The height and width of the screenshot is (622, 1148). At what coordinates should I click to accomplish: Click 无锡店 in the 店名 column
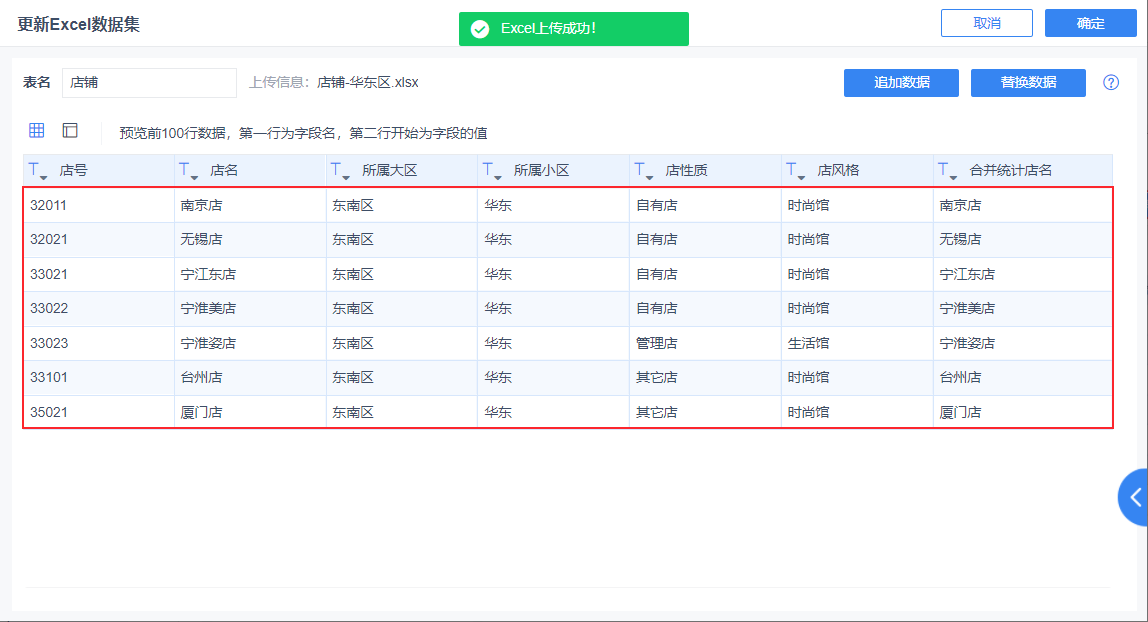click(x=201, y=239)
